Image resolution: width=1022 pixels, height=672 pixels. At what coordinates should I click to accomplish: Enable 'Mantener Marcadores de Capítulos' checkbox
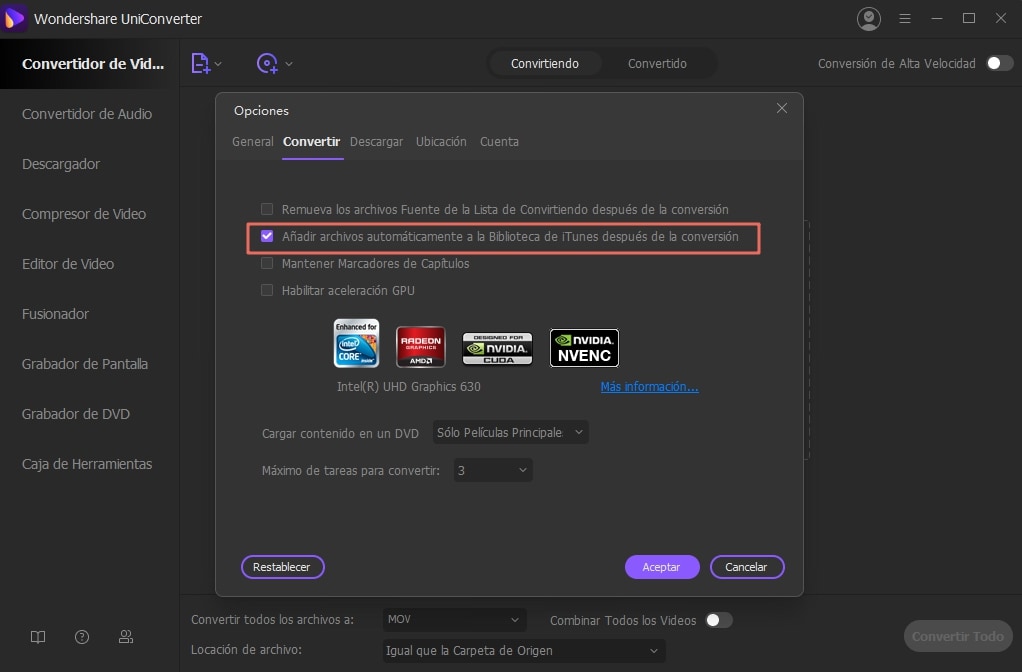click(267, 263)
